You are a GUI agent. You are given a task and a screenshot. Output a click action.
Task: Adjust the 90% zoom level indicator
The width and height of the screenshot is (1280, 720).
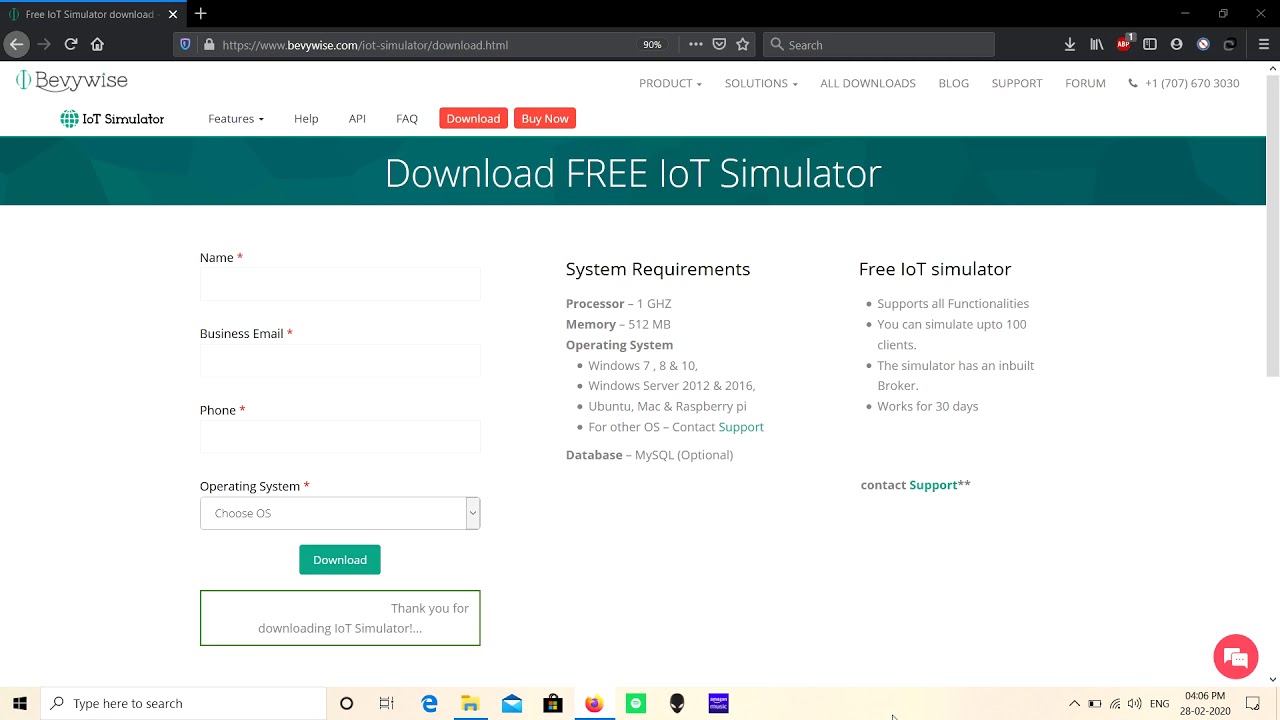pyautogui.click(x=652, y=45)
